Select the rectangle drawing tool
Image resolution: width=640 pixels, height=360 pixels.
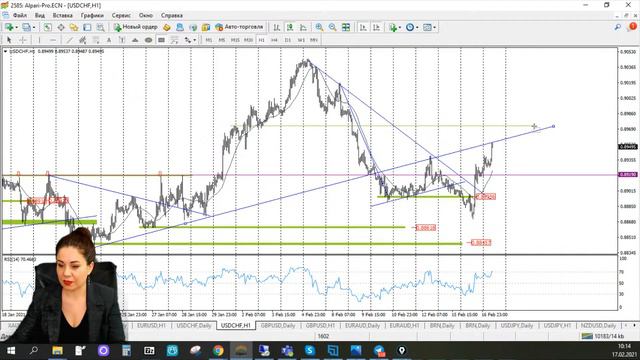point(161,40)
